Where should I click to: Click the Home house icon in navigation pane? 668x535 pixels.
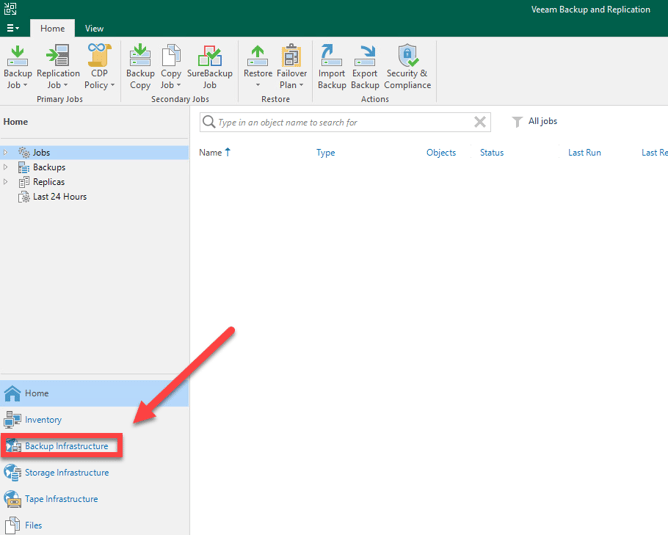[12, 393]
